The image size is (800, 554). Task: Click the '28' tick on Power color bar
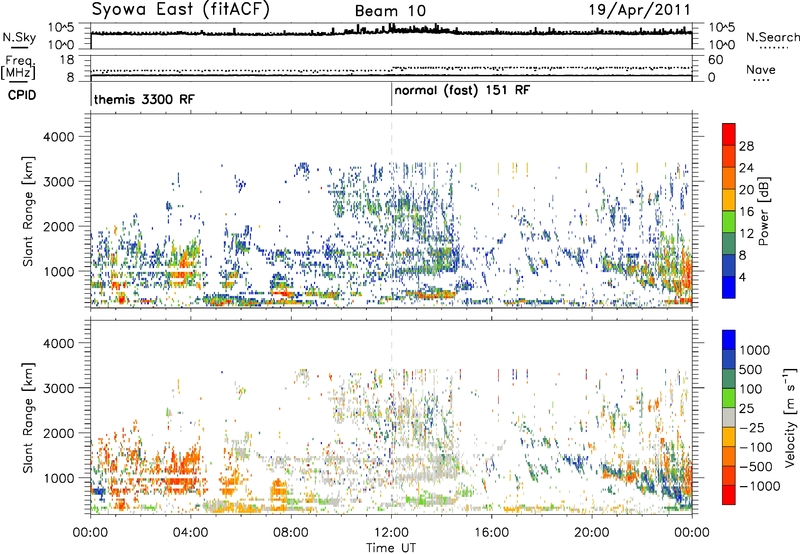(746, 146)
